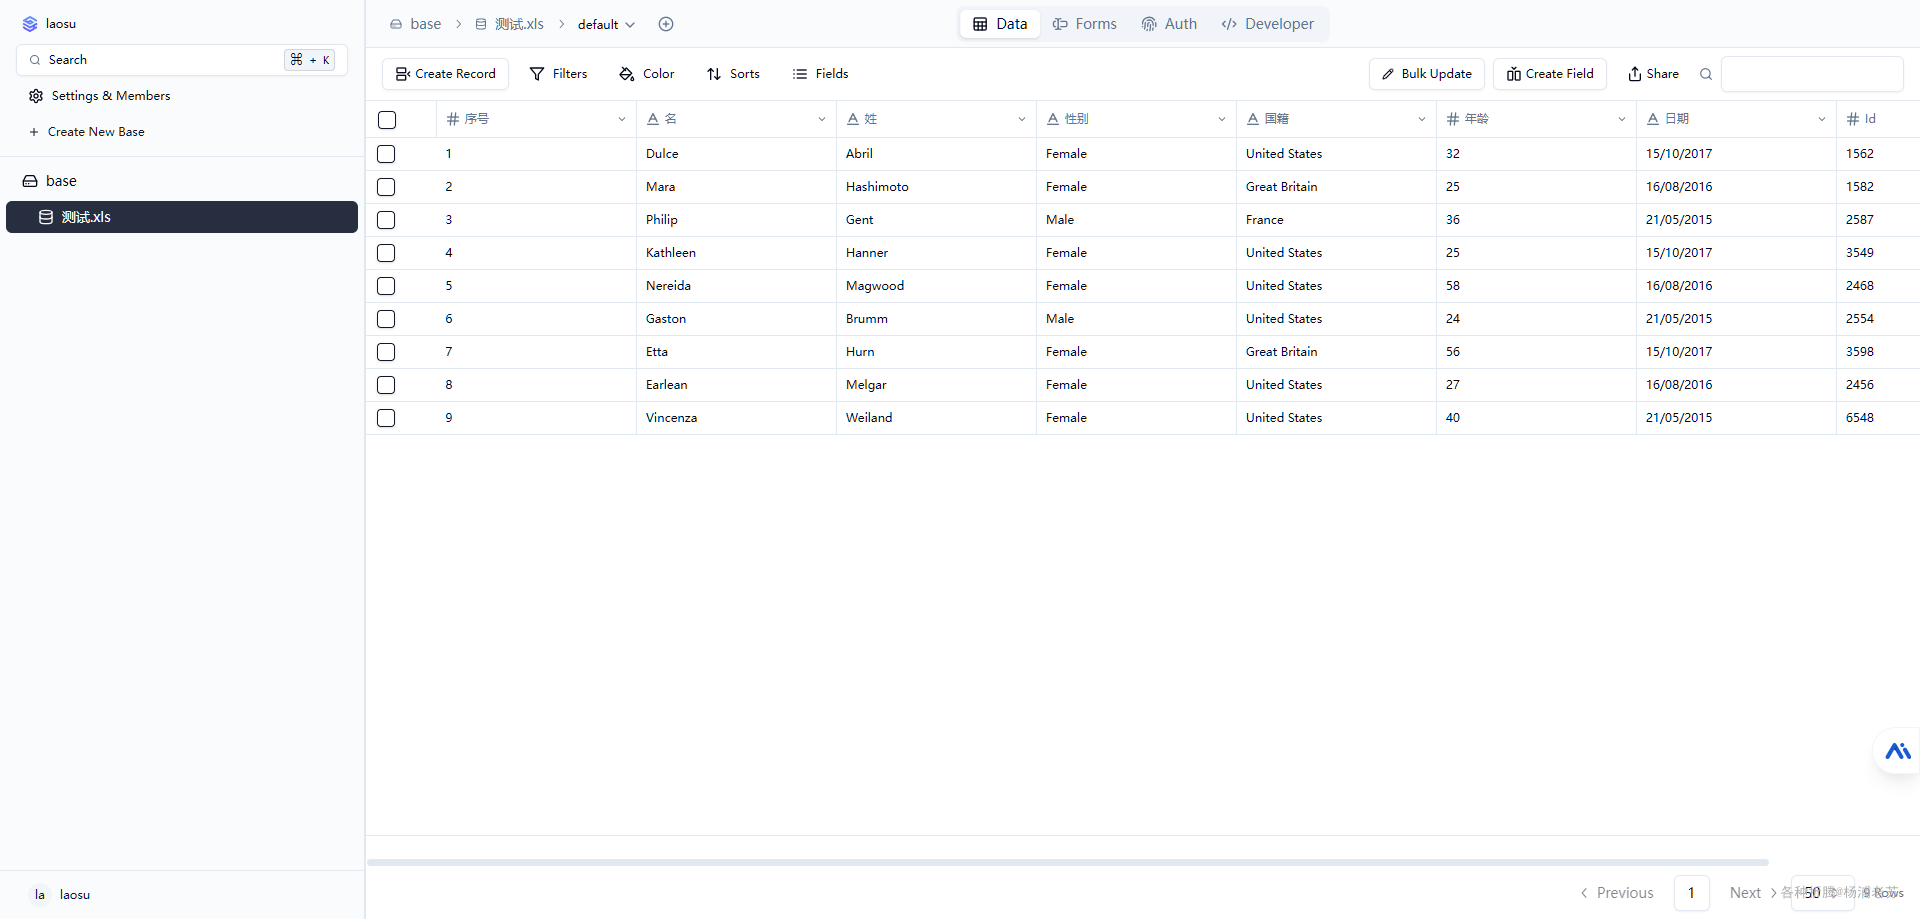Image resolution: width=1920 pixels, height=919 pixels.
Task: Click the table search input field
Action: [1812, 74]
